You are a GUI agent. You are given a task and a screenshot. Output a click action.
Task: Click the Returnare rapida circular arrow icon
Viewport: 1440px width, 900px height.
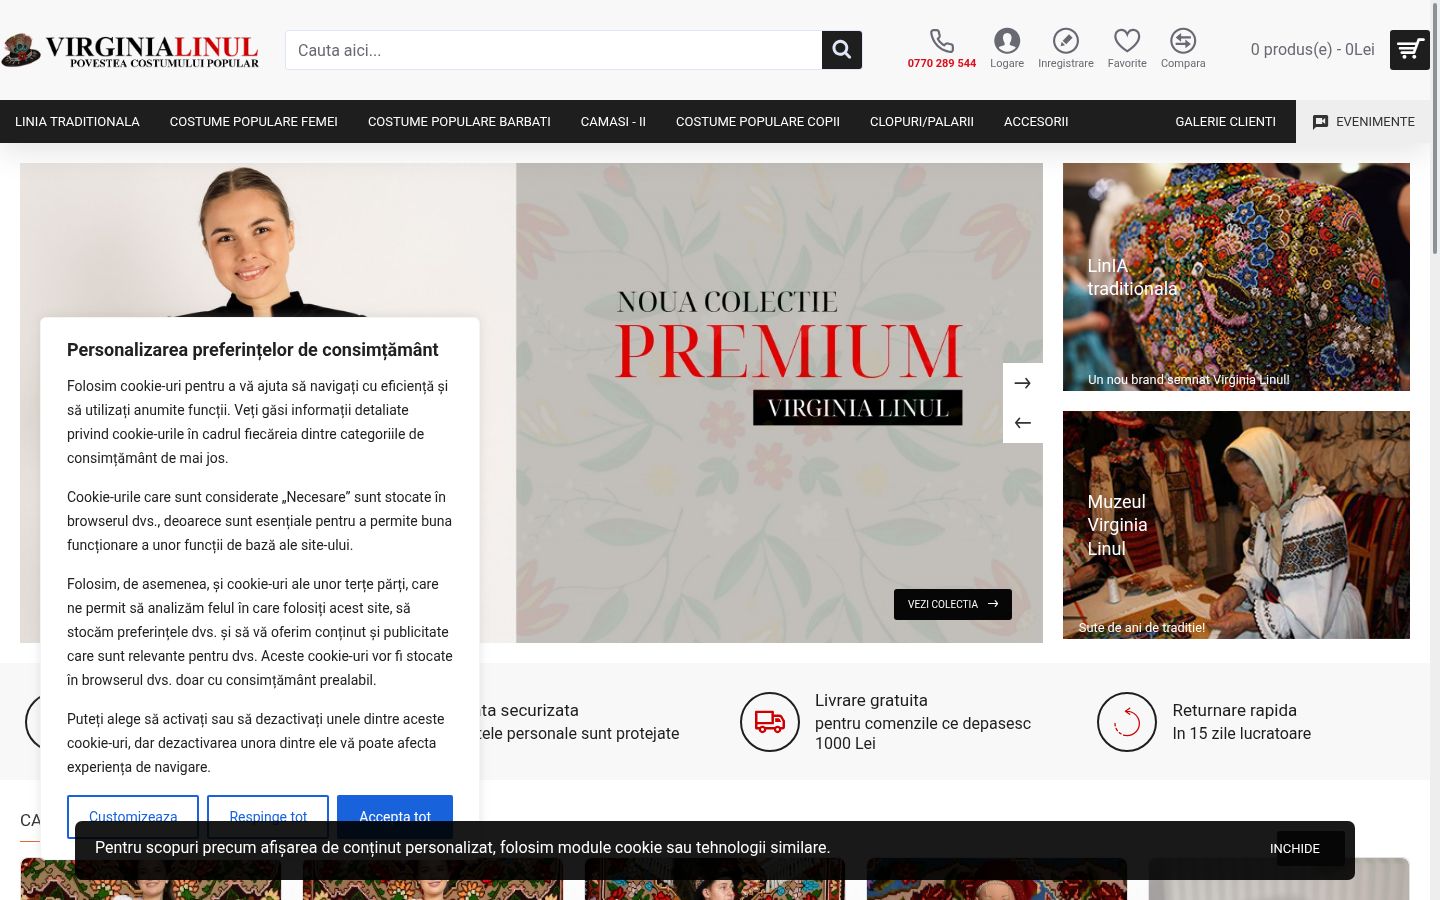(x=1127, y=722)
